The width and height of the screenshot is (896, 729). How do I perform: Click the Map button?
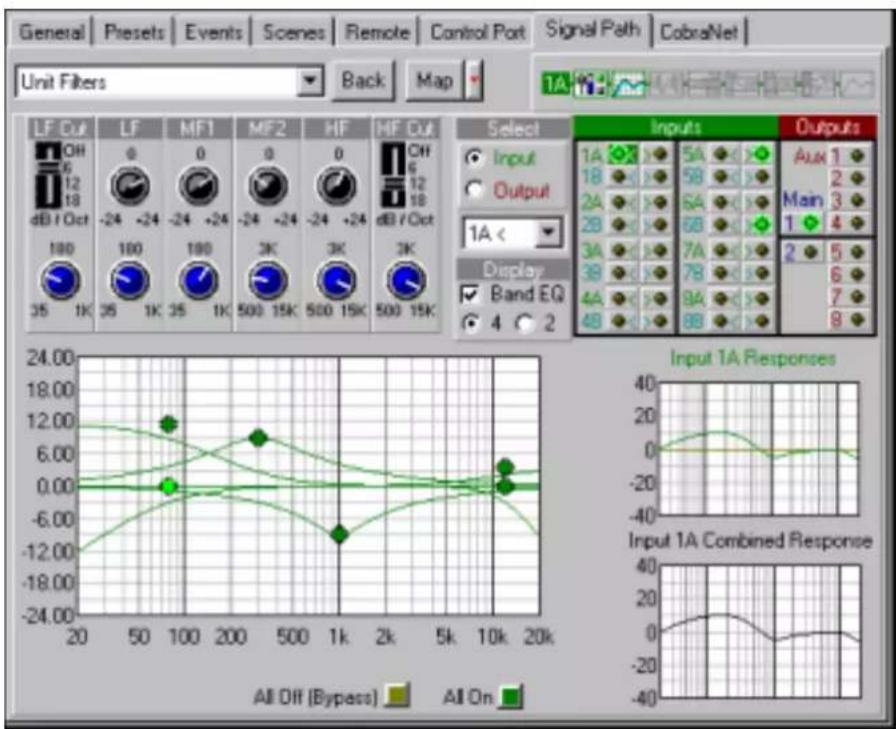(x=434, y=81)
